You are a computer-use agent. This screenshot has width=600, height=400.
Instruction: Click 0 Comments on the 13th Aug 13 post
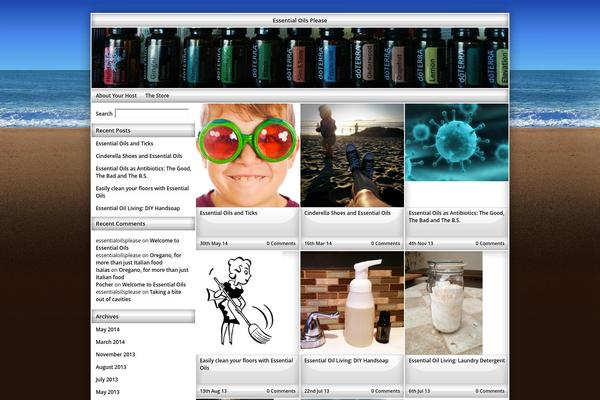[x=281, y=391]
